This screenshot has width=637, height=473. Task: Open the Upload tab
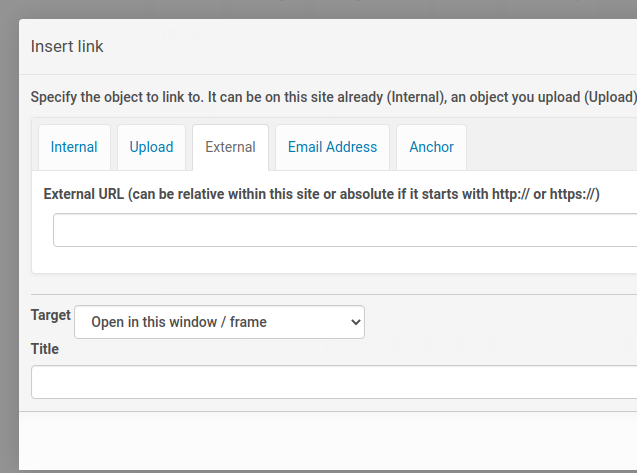tap(152, 147)
